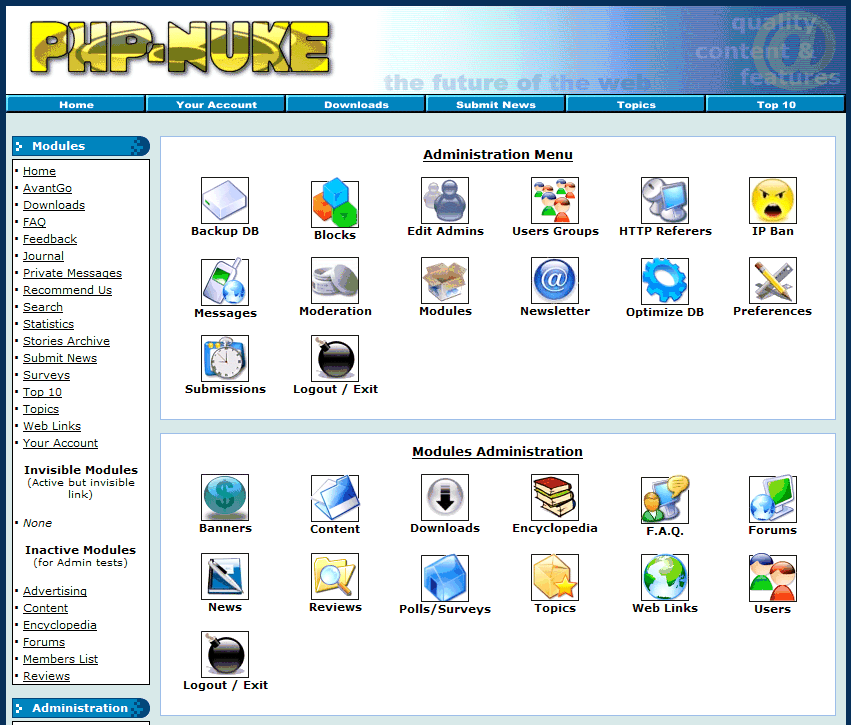This screenshot has width=851, height=725.
Task: Select Your Account in top navigation bar
Action: click(x=216, y=104)
